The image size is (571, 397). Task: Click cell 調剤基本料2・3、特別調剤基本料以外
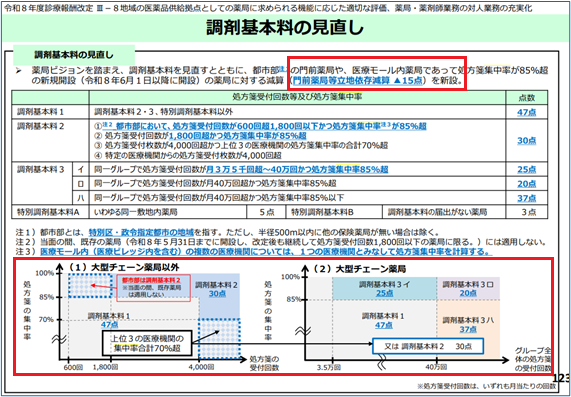coord(164,112)
